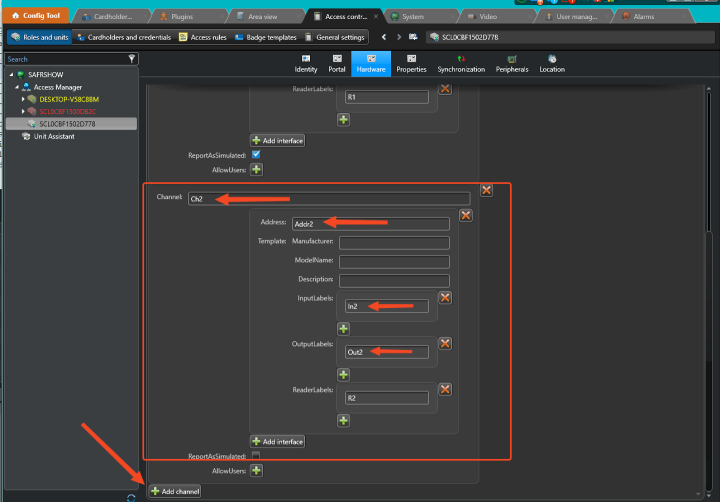Collapse the SAFRSHOW tree node
The image size is (720, 502).
point(11,74)
